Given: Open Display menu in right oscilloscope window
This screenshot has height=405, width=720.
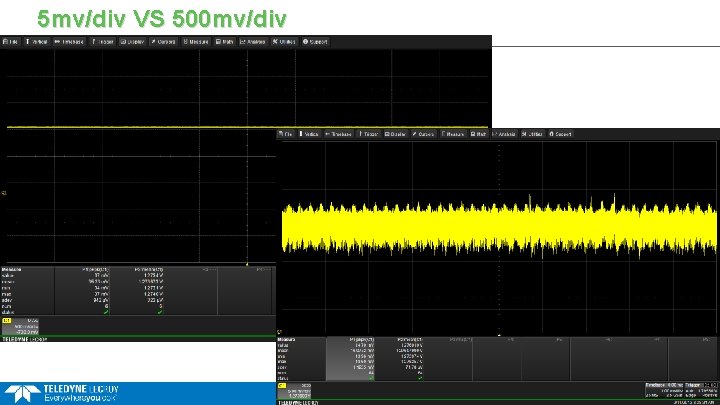Looking at the screenshot, I should pos(395,134).
